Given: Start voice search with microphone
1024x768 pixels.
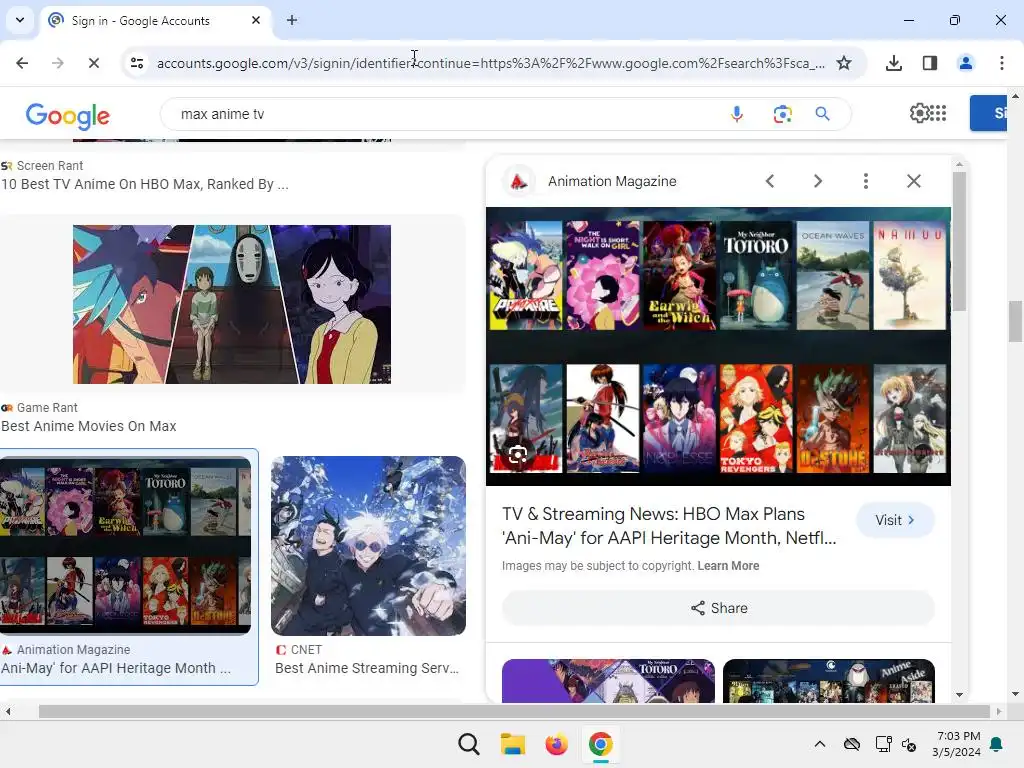Looking at the screenshot, I should click(737, 114).
